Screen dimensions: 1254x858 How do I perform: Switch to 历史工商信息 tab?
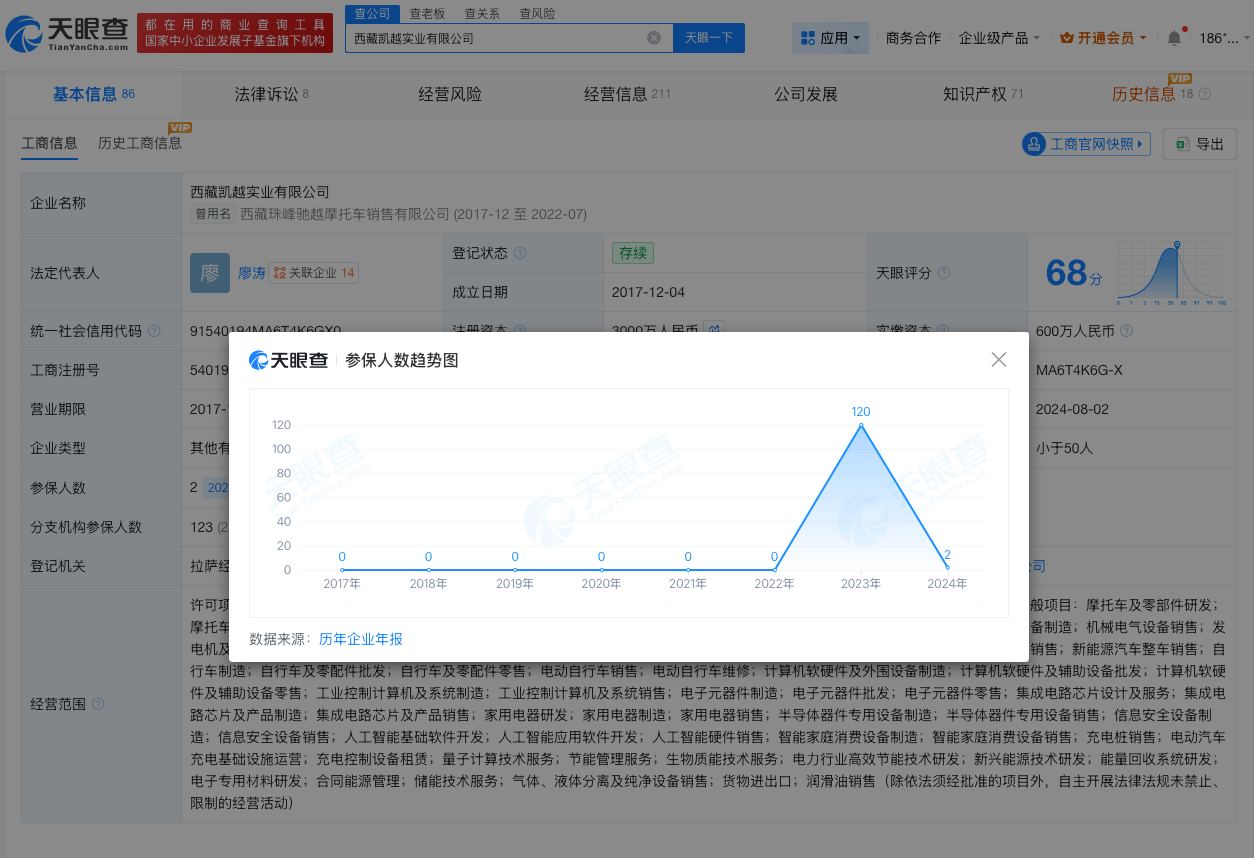point(140,143)
